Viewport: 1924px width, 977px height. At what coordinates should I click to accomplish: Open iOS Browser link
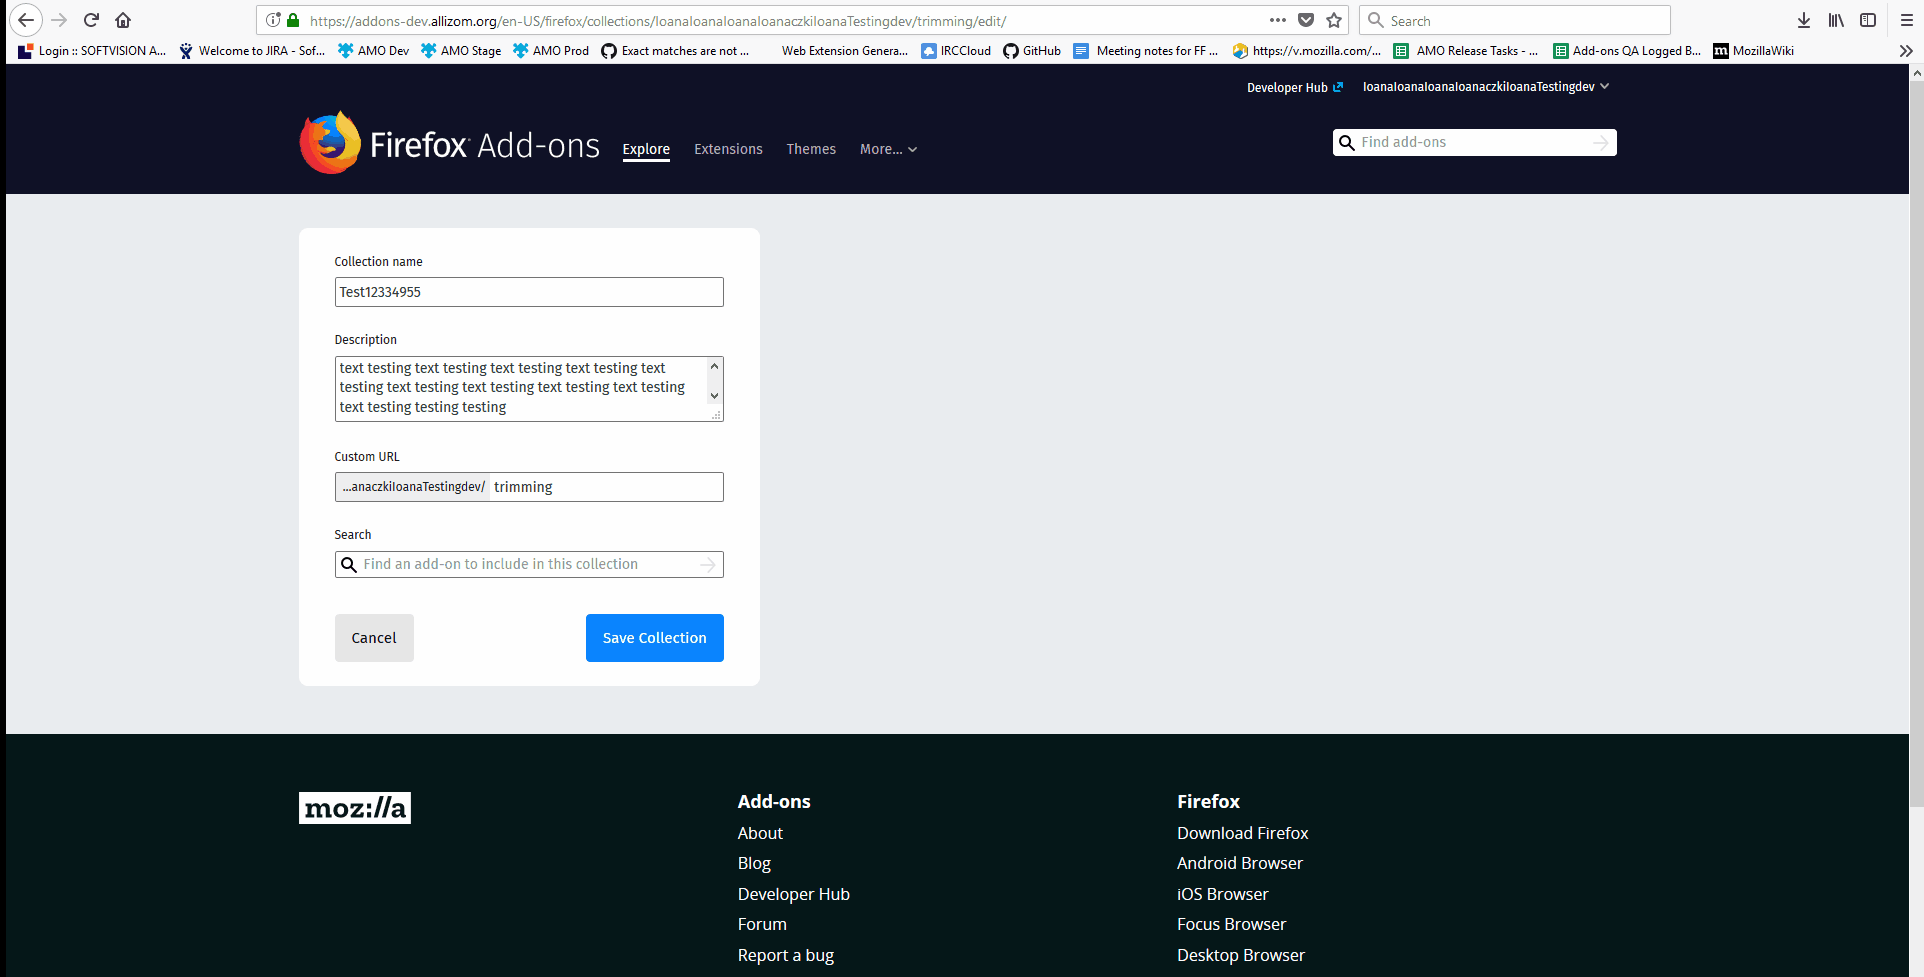(1223, 894)
